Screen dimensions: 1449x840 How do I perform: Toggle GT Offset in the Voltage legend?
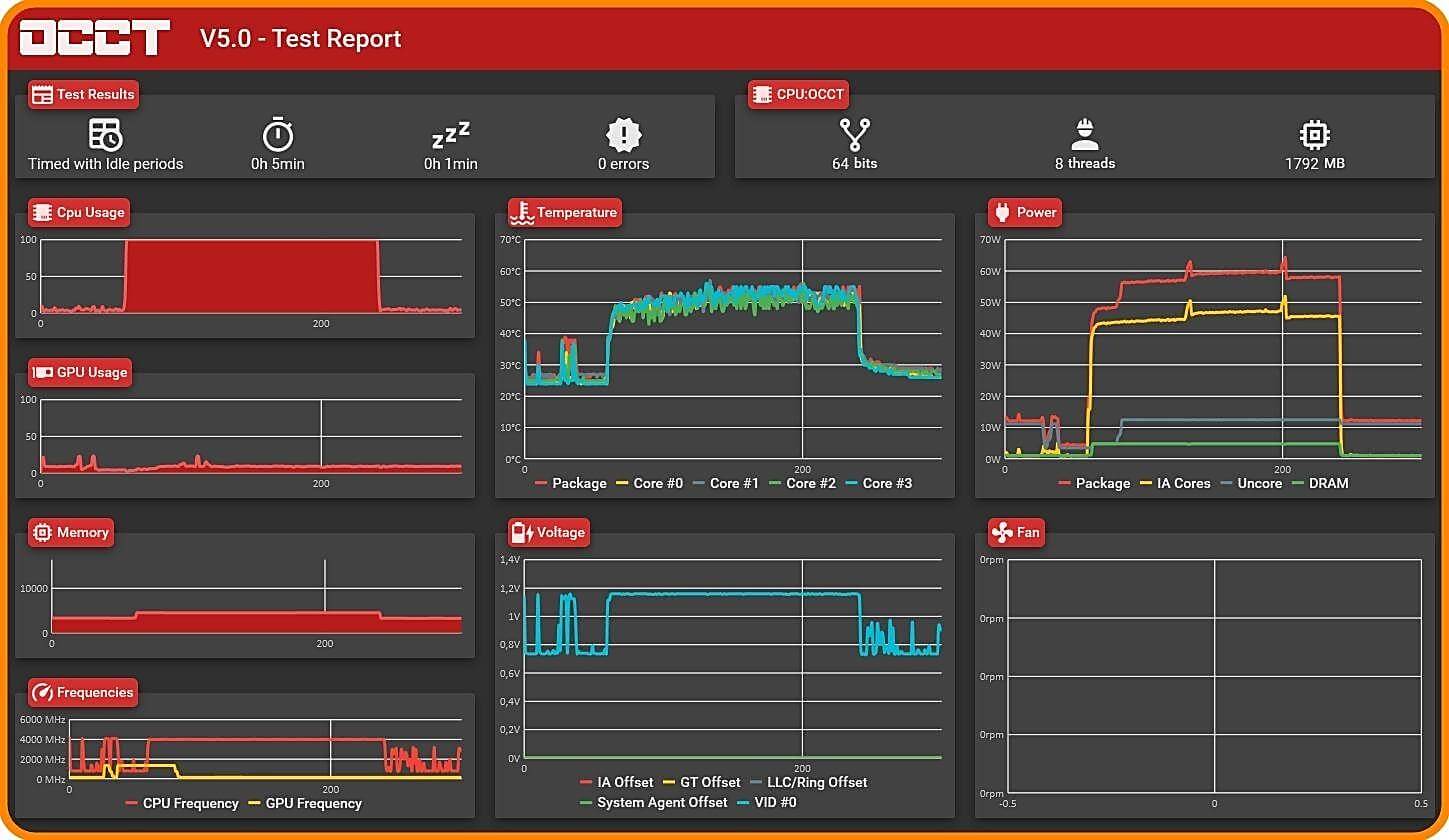(702, 782)
